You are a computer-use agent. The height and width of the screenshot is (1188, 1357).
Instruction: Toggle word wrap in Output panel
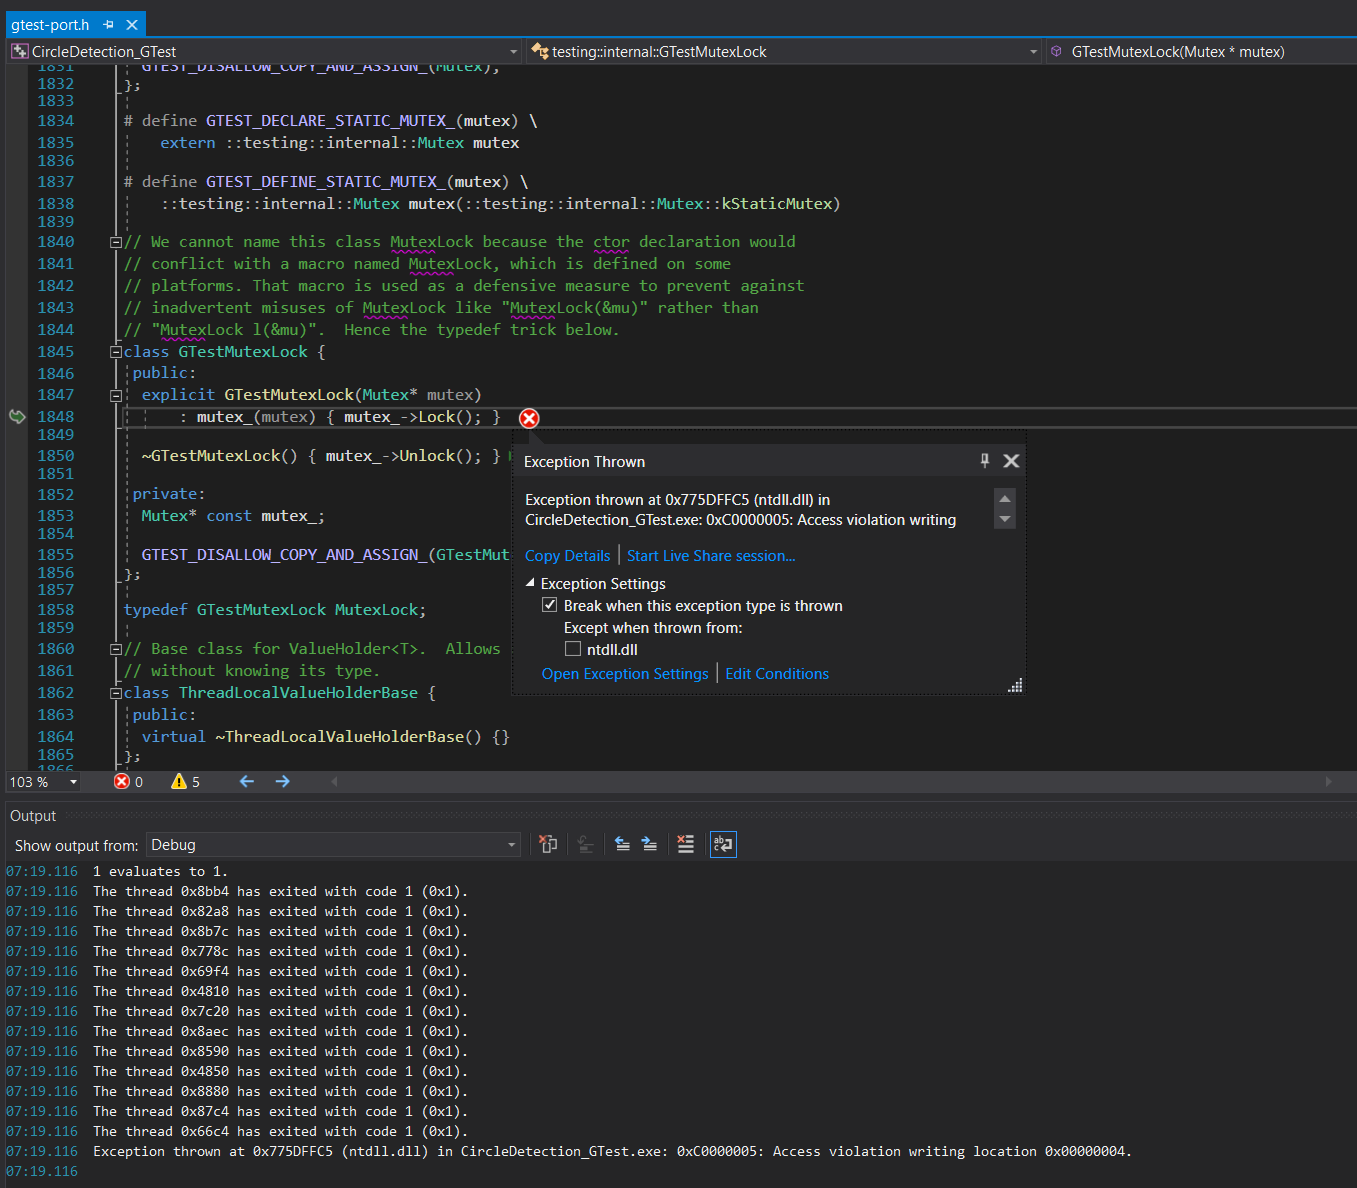pyautogui.click(x=722, y=844)
